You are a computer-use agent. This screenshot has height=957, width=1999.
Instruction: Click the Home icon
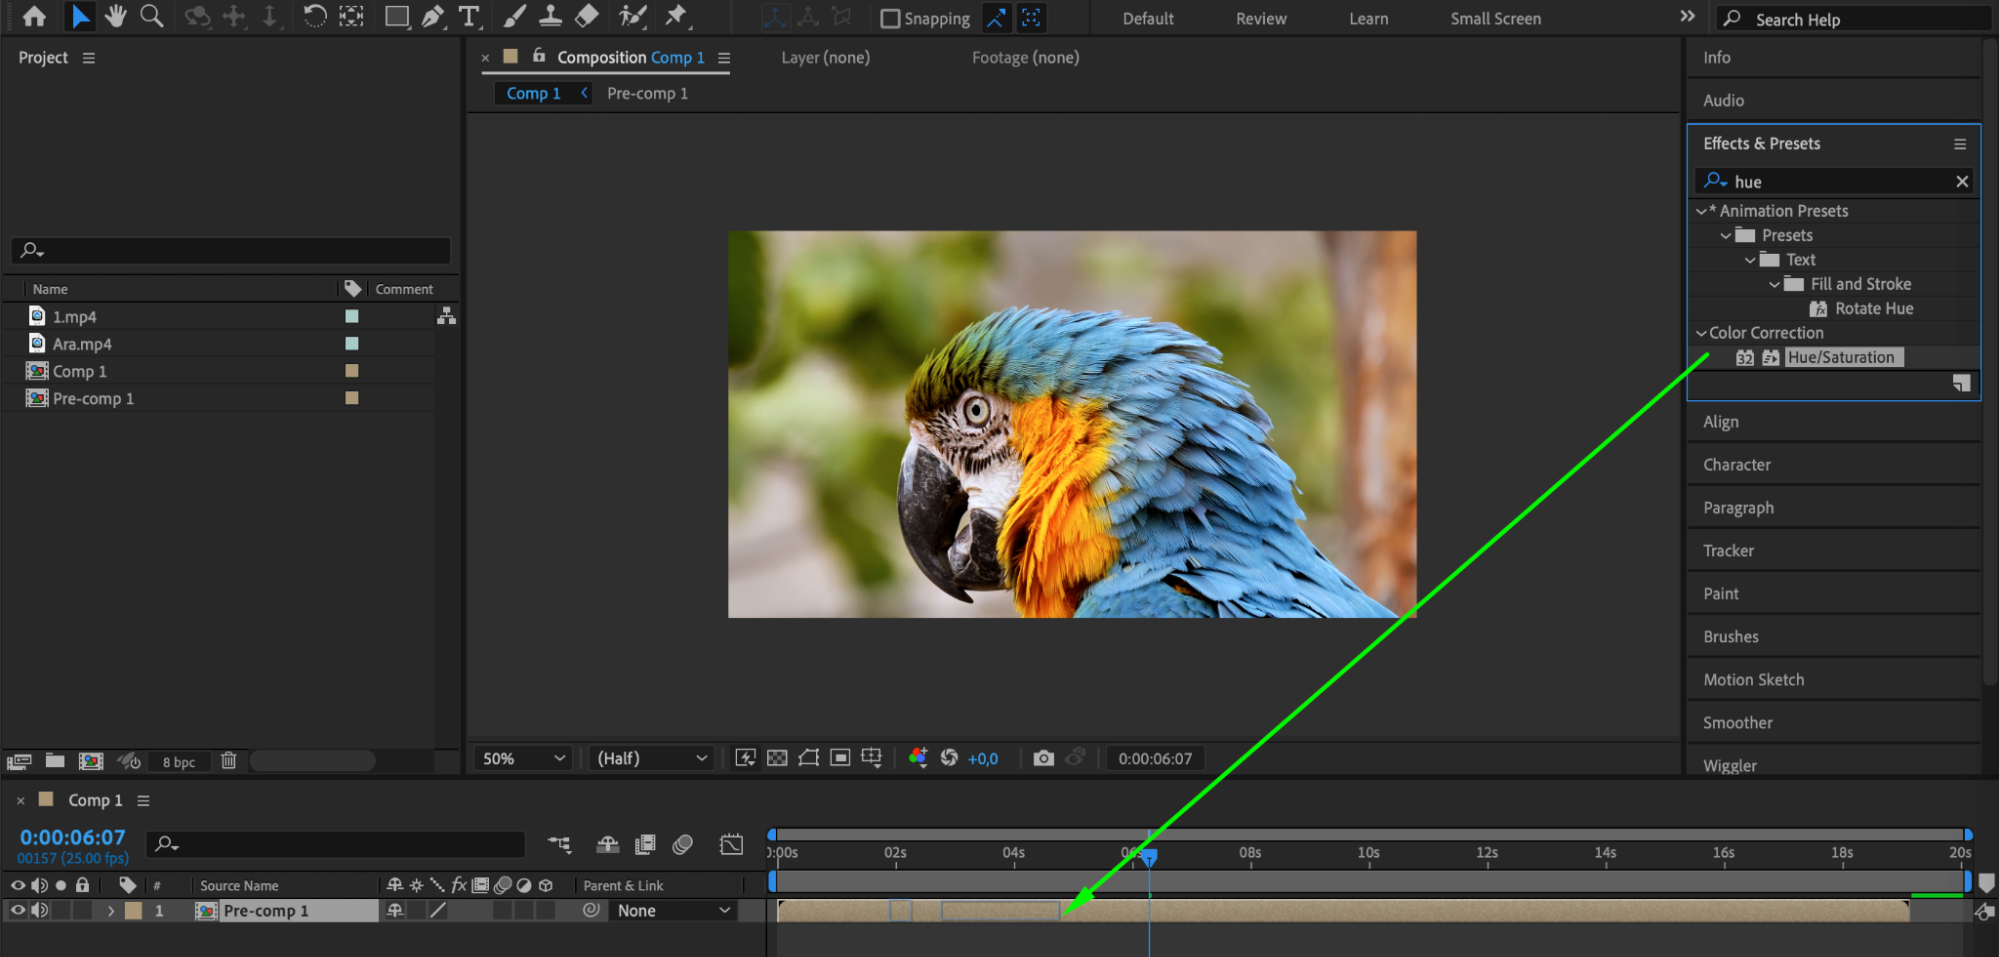[x=34, y=16]
